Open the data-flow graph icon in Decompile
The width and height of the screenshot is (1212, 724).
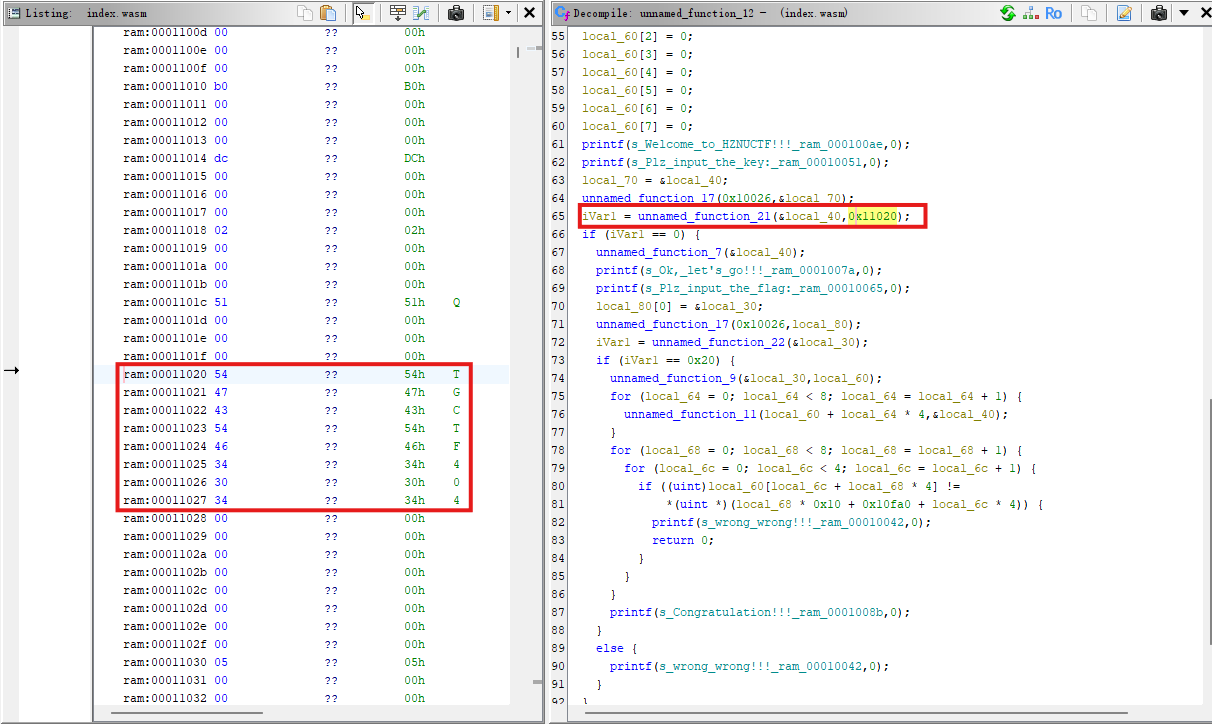click(1029, 13)
